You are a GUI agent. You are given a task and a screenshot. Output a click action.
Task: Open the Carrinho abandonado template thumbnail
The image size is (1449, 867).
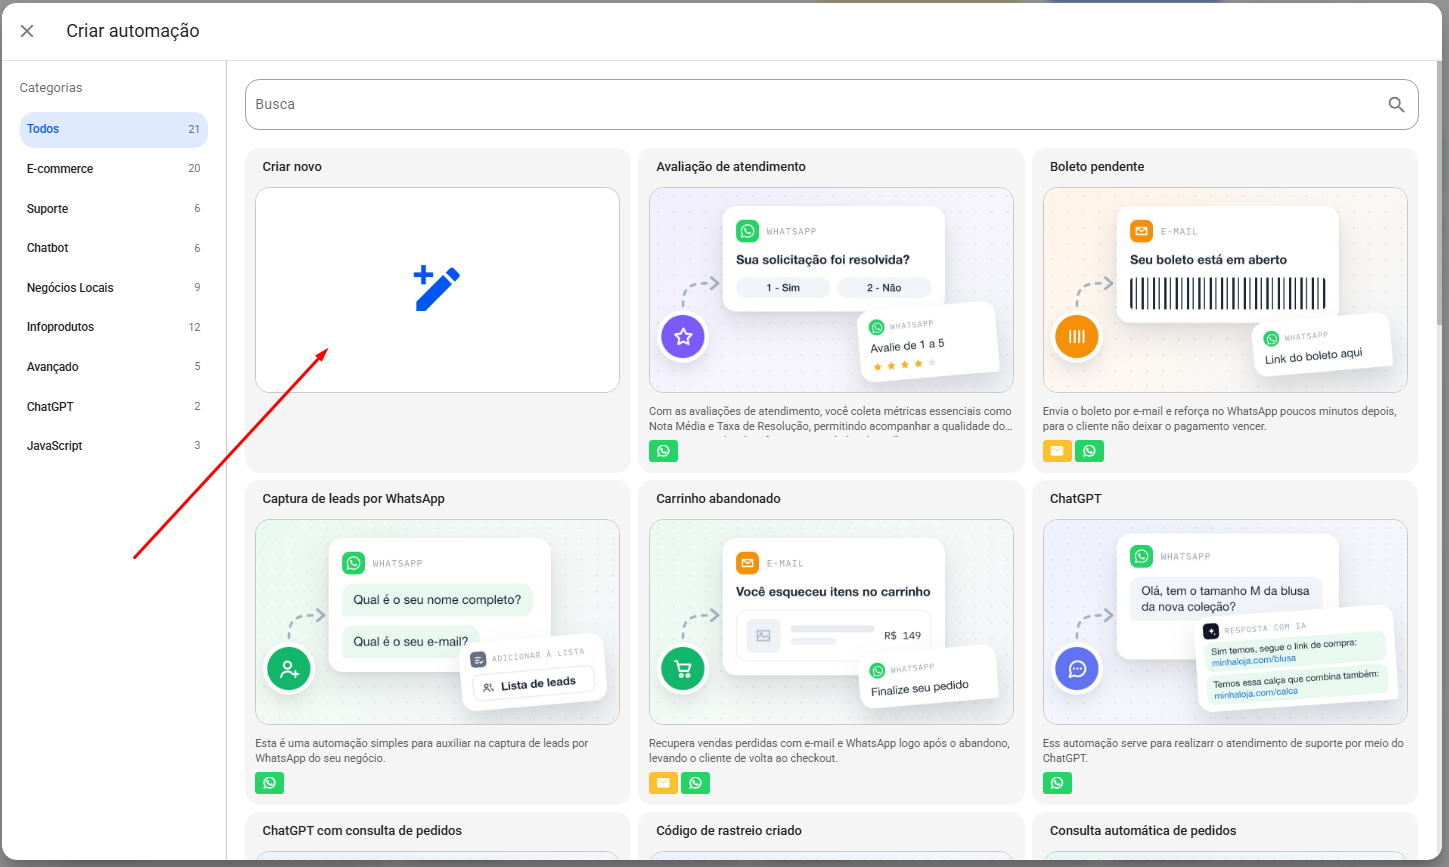point(831,622)
